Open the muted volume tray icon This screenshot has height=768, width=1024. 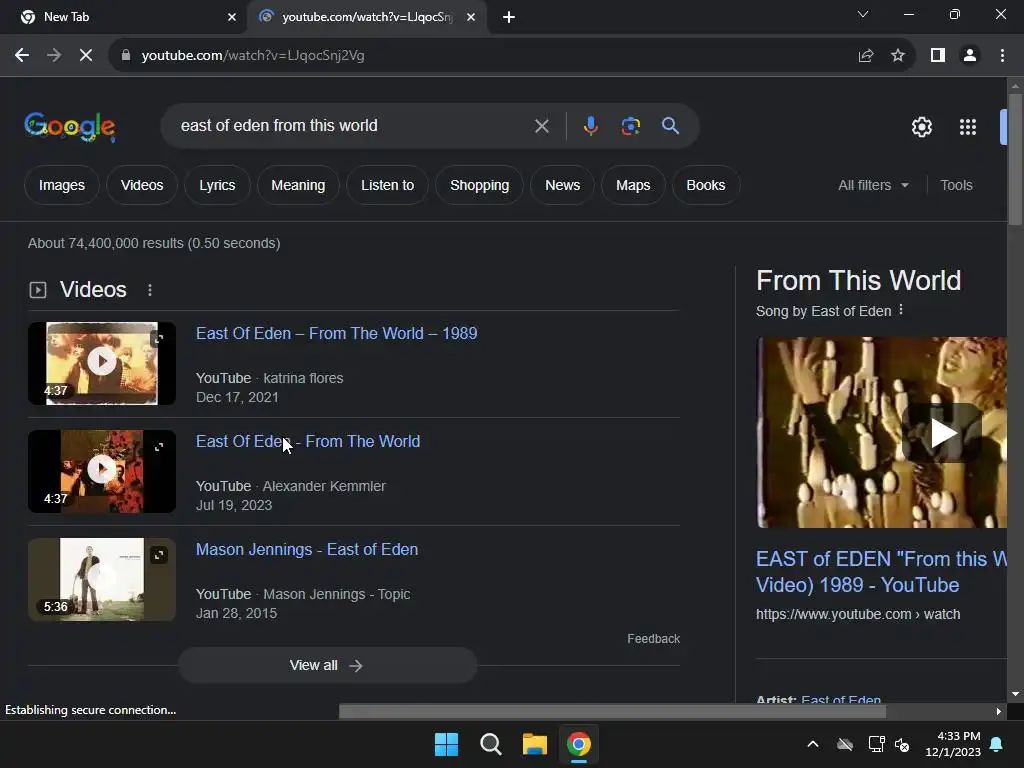tap(902, 744)
